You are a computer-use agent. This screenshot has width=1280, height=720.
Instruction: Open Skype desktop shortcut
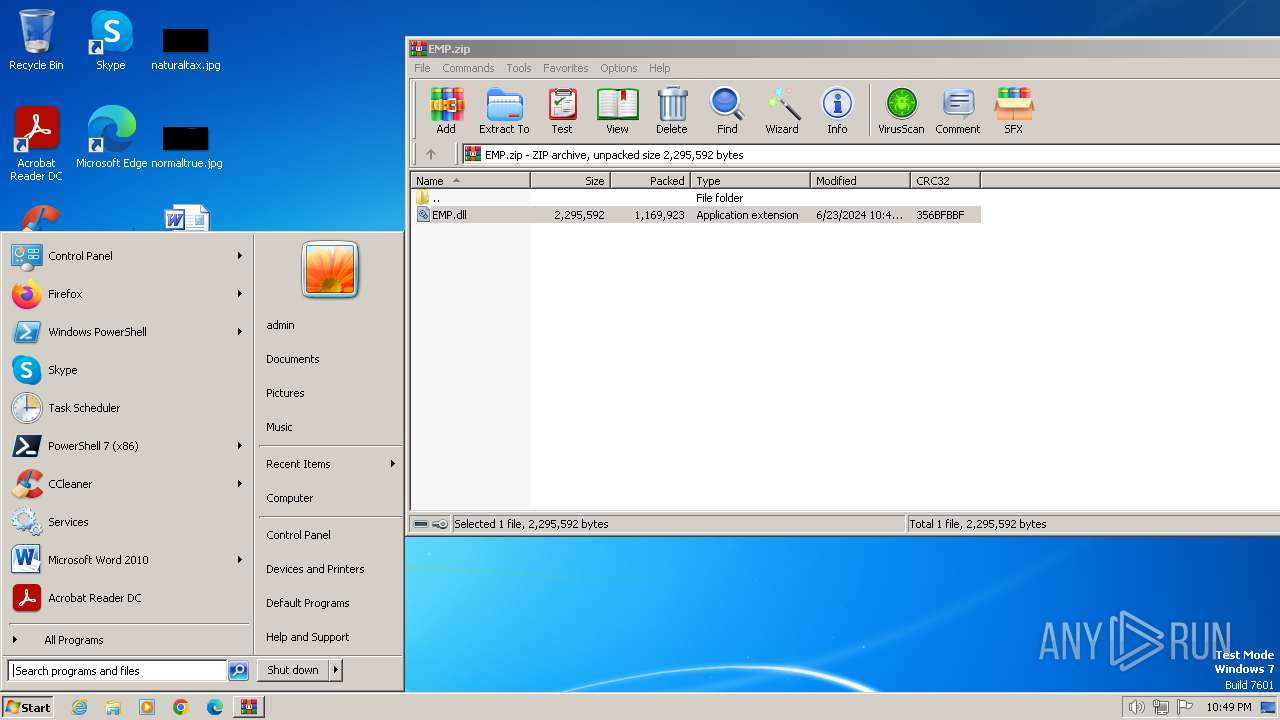tap(110, 40)
